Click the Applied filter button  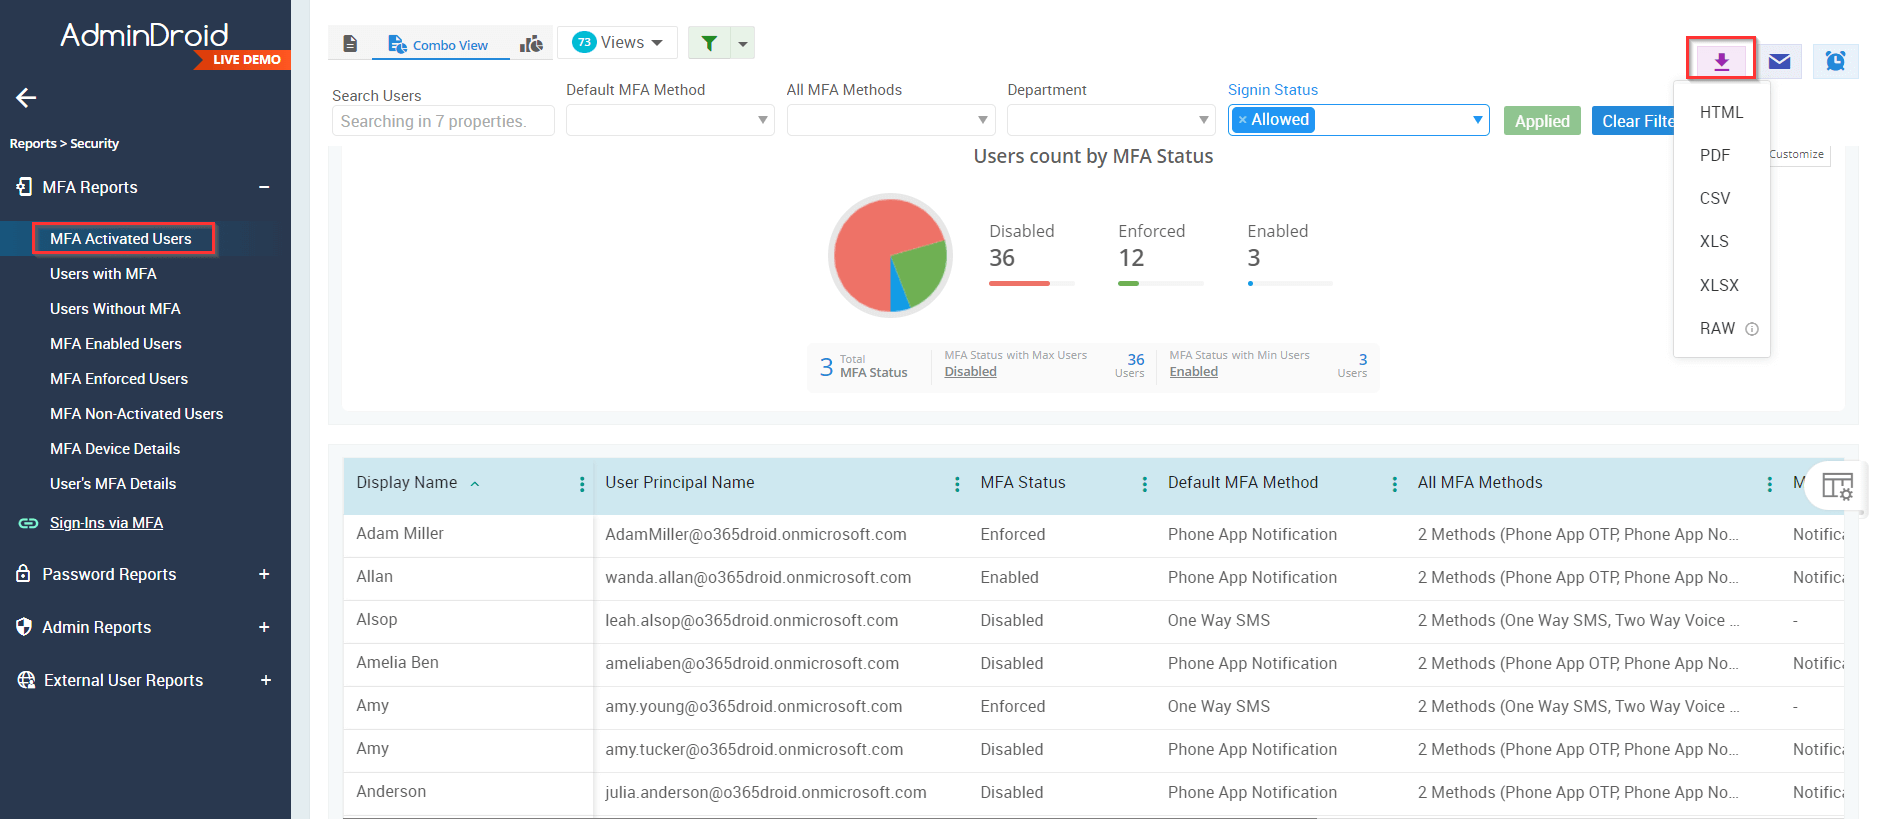click(x=1541, y=121)
